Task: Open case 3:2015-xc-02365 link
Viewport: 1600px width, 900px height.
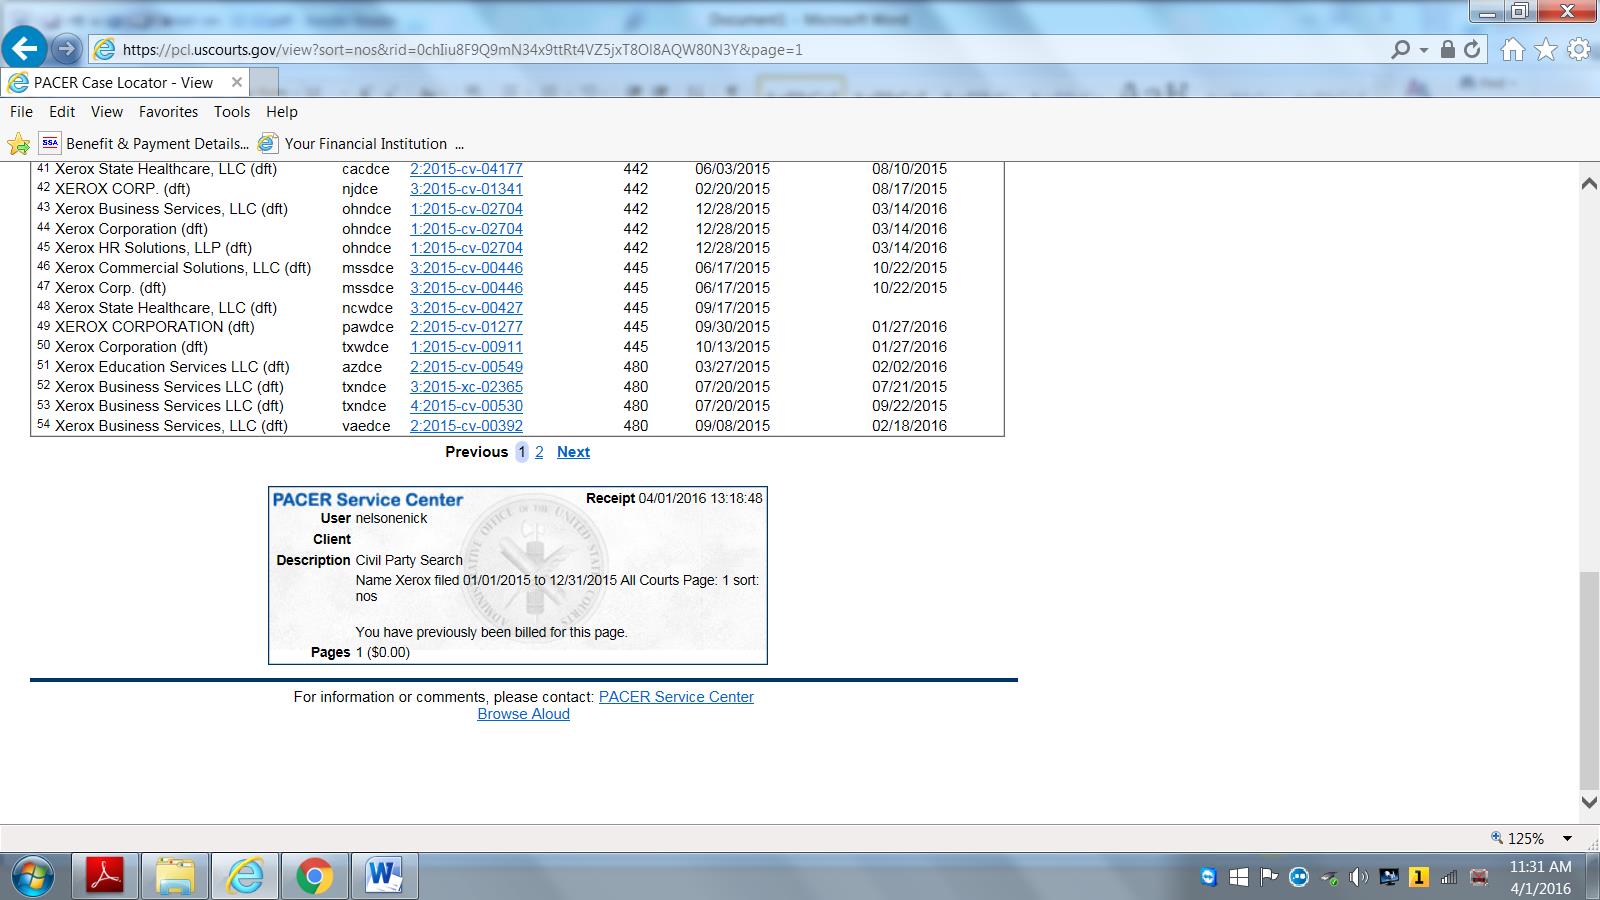Action: 466,387
